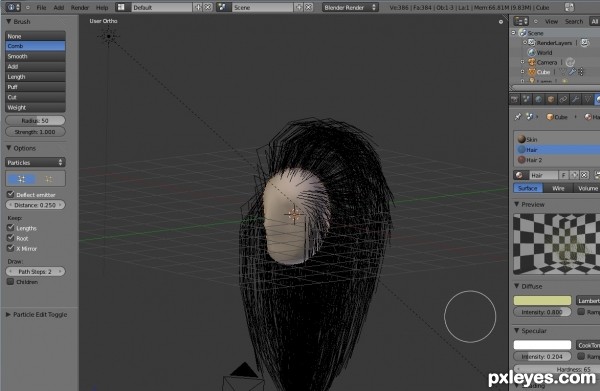Click the plus button next to fake user F

pyautogui.click(x=574, y=175)
